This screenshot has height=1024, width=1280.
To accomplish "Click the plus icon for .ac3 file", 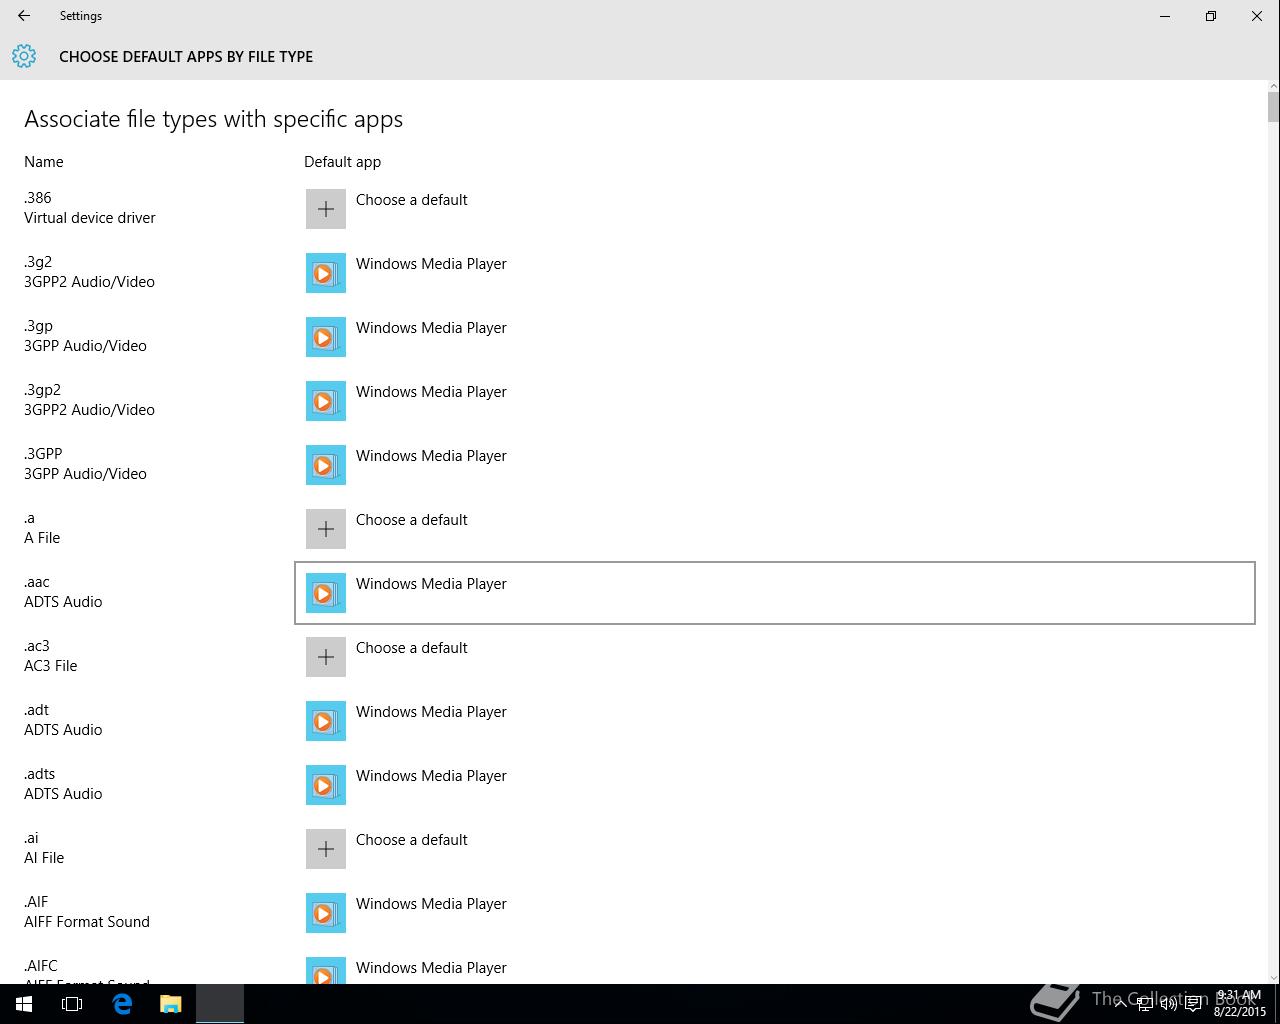I will pyautogui.click(x=326, y=657).
